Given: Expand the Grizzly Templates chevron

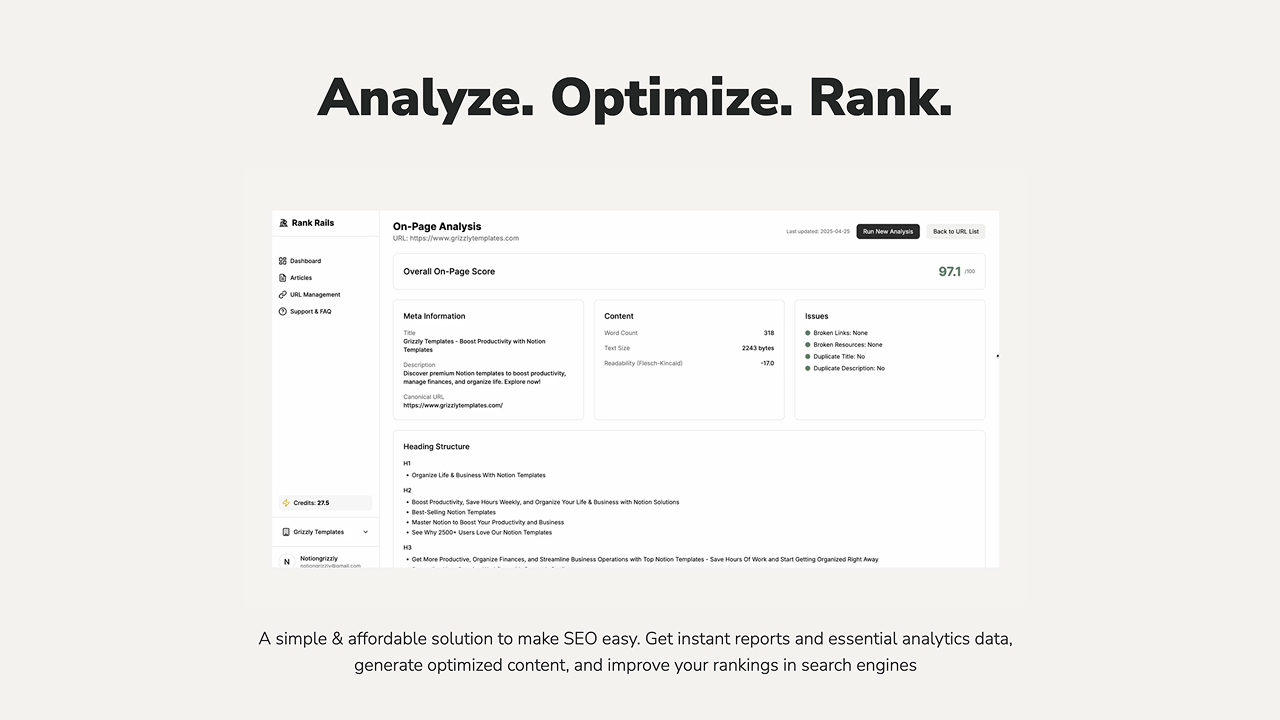Looking at the screenshot, I should coord(365,532).
